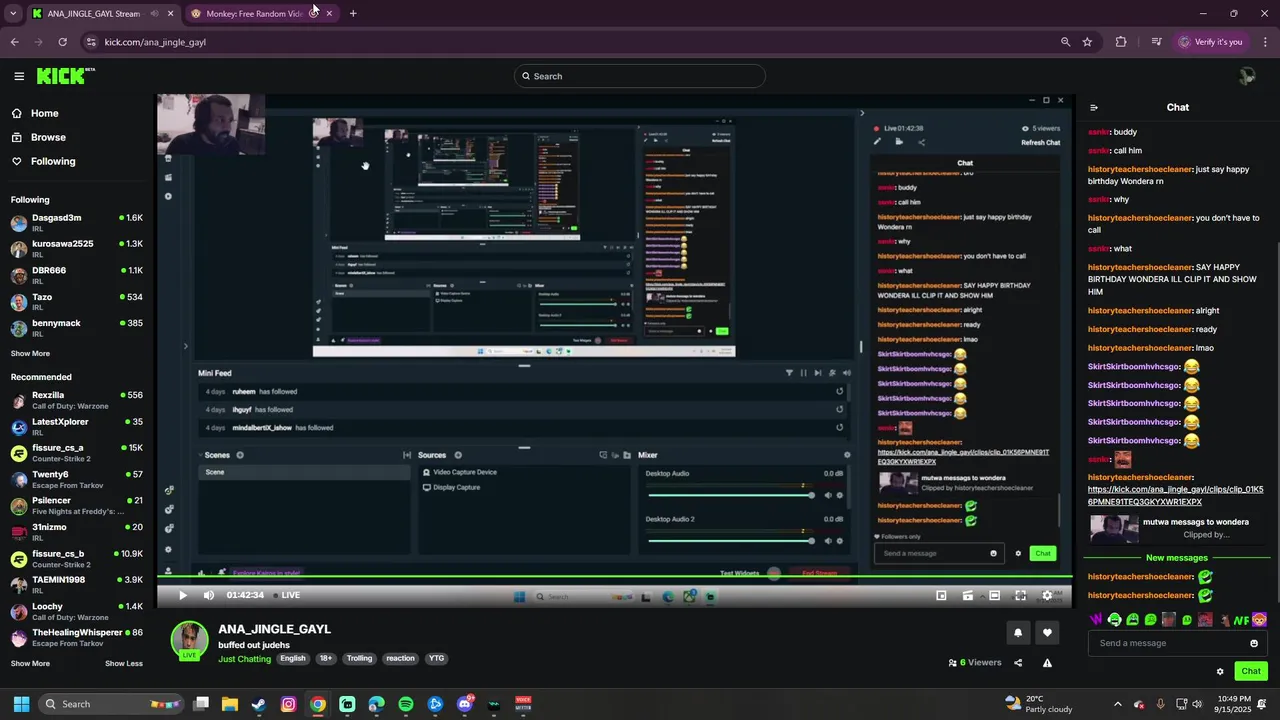Share the stream via the share icon

point(1018,662)
